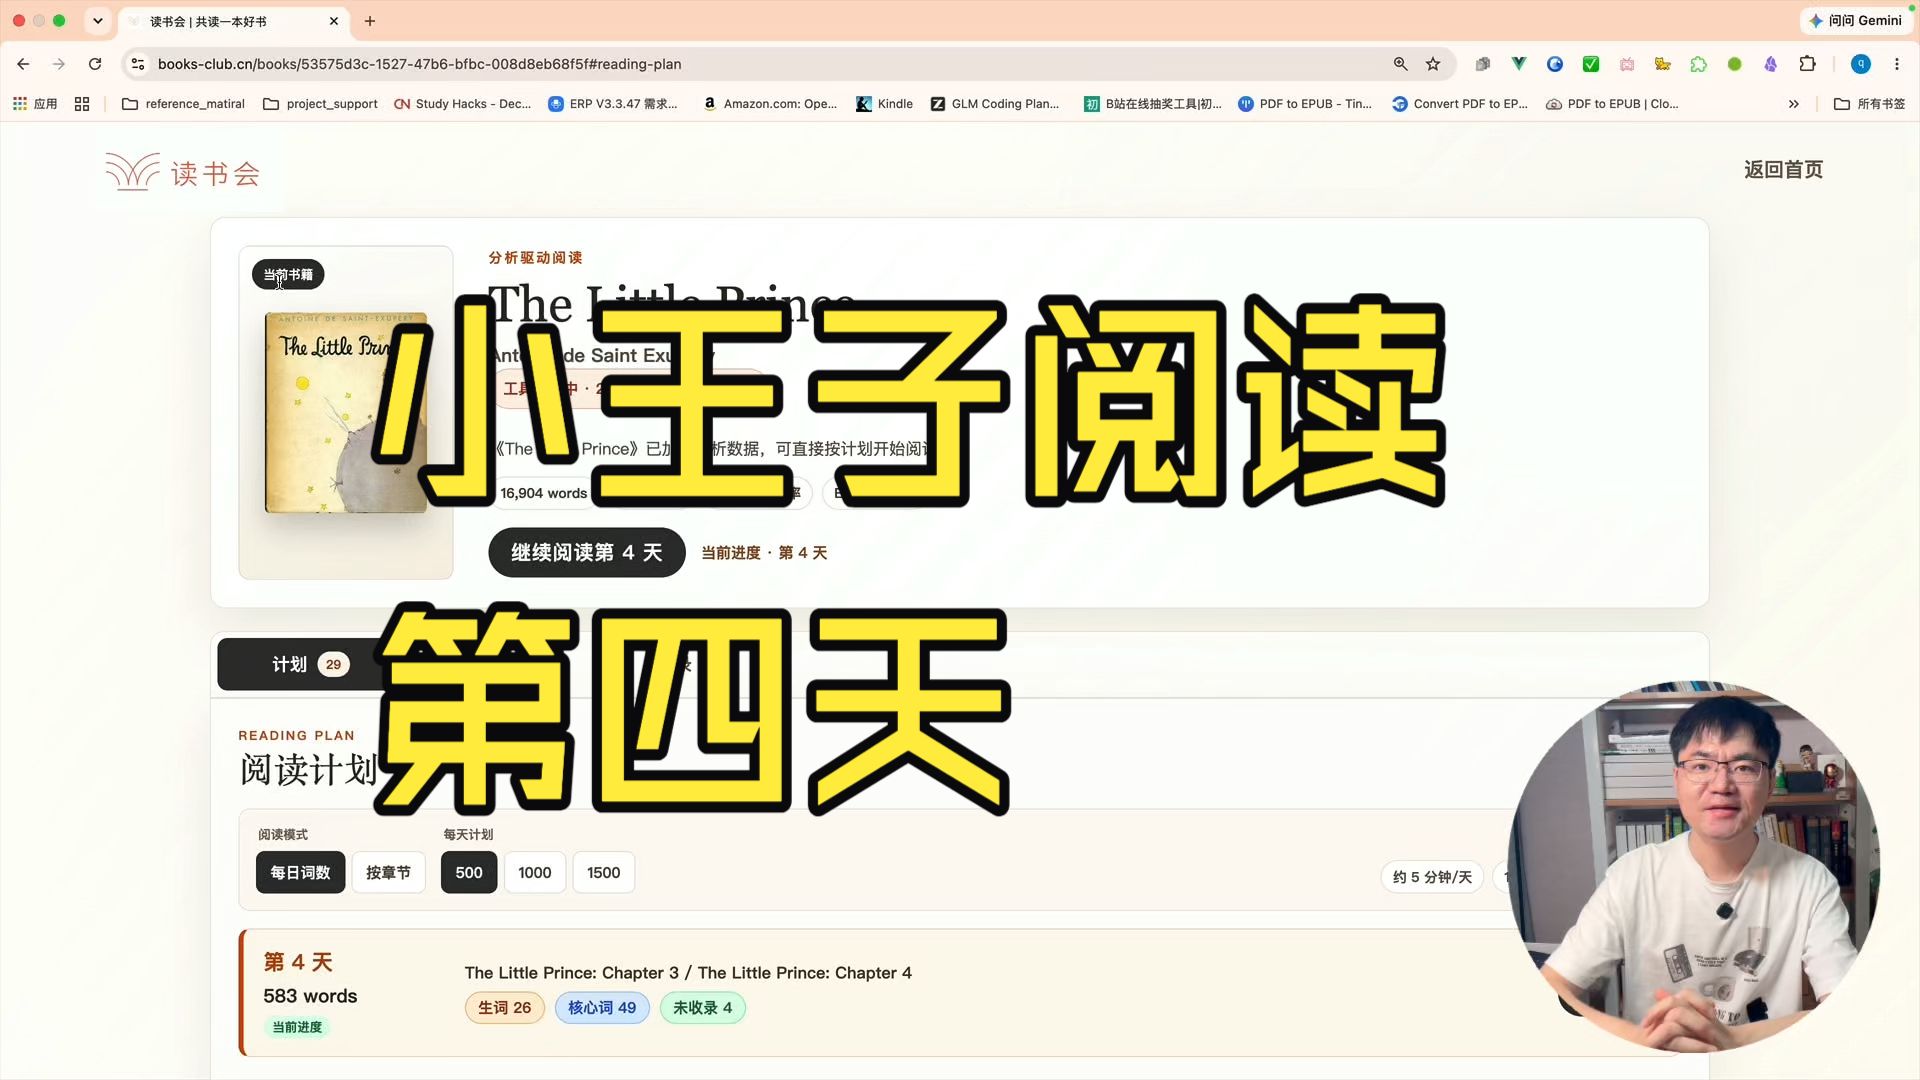Switch to the 计划 29 tab
Viewport: 1920px width, 1080px height.
308,664
